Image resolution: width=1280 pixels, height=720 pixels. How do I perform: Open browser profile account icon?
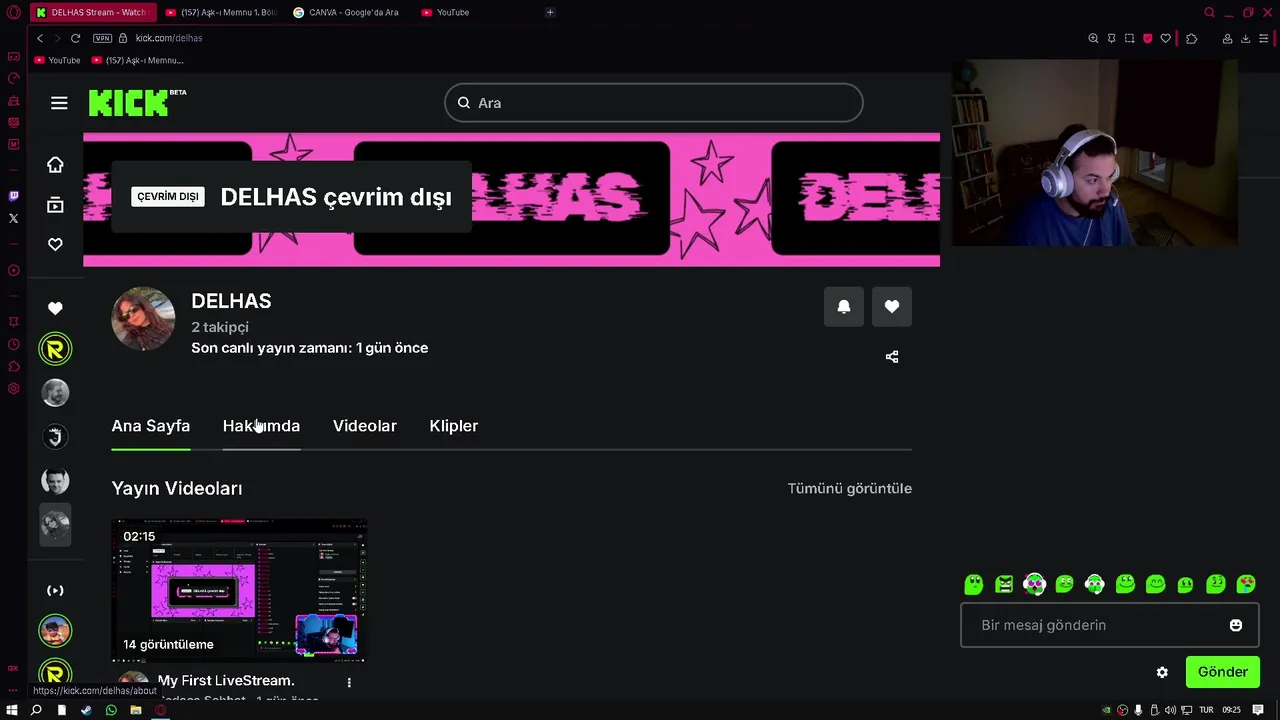coord(1227,38)
